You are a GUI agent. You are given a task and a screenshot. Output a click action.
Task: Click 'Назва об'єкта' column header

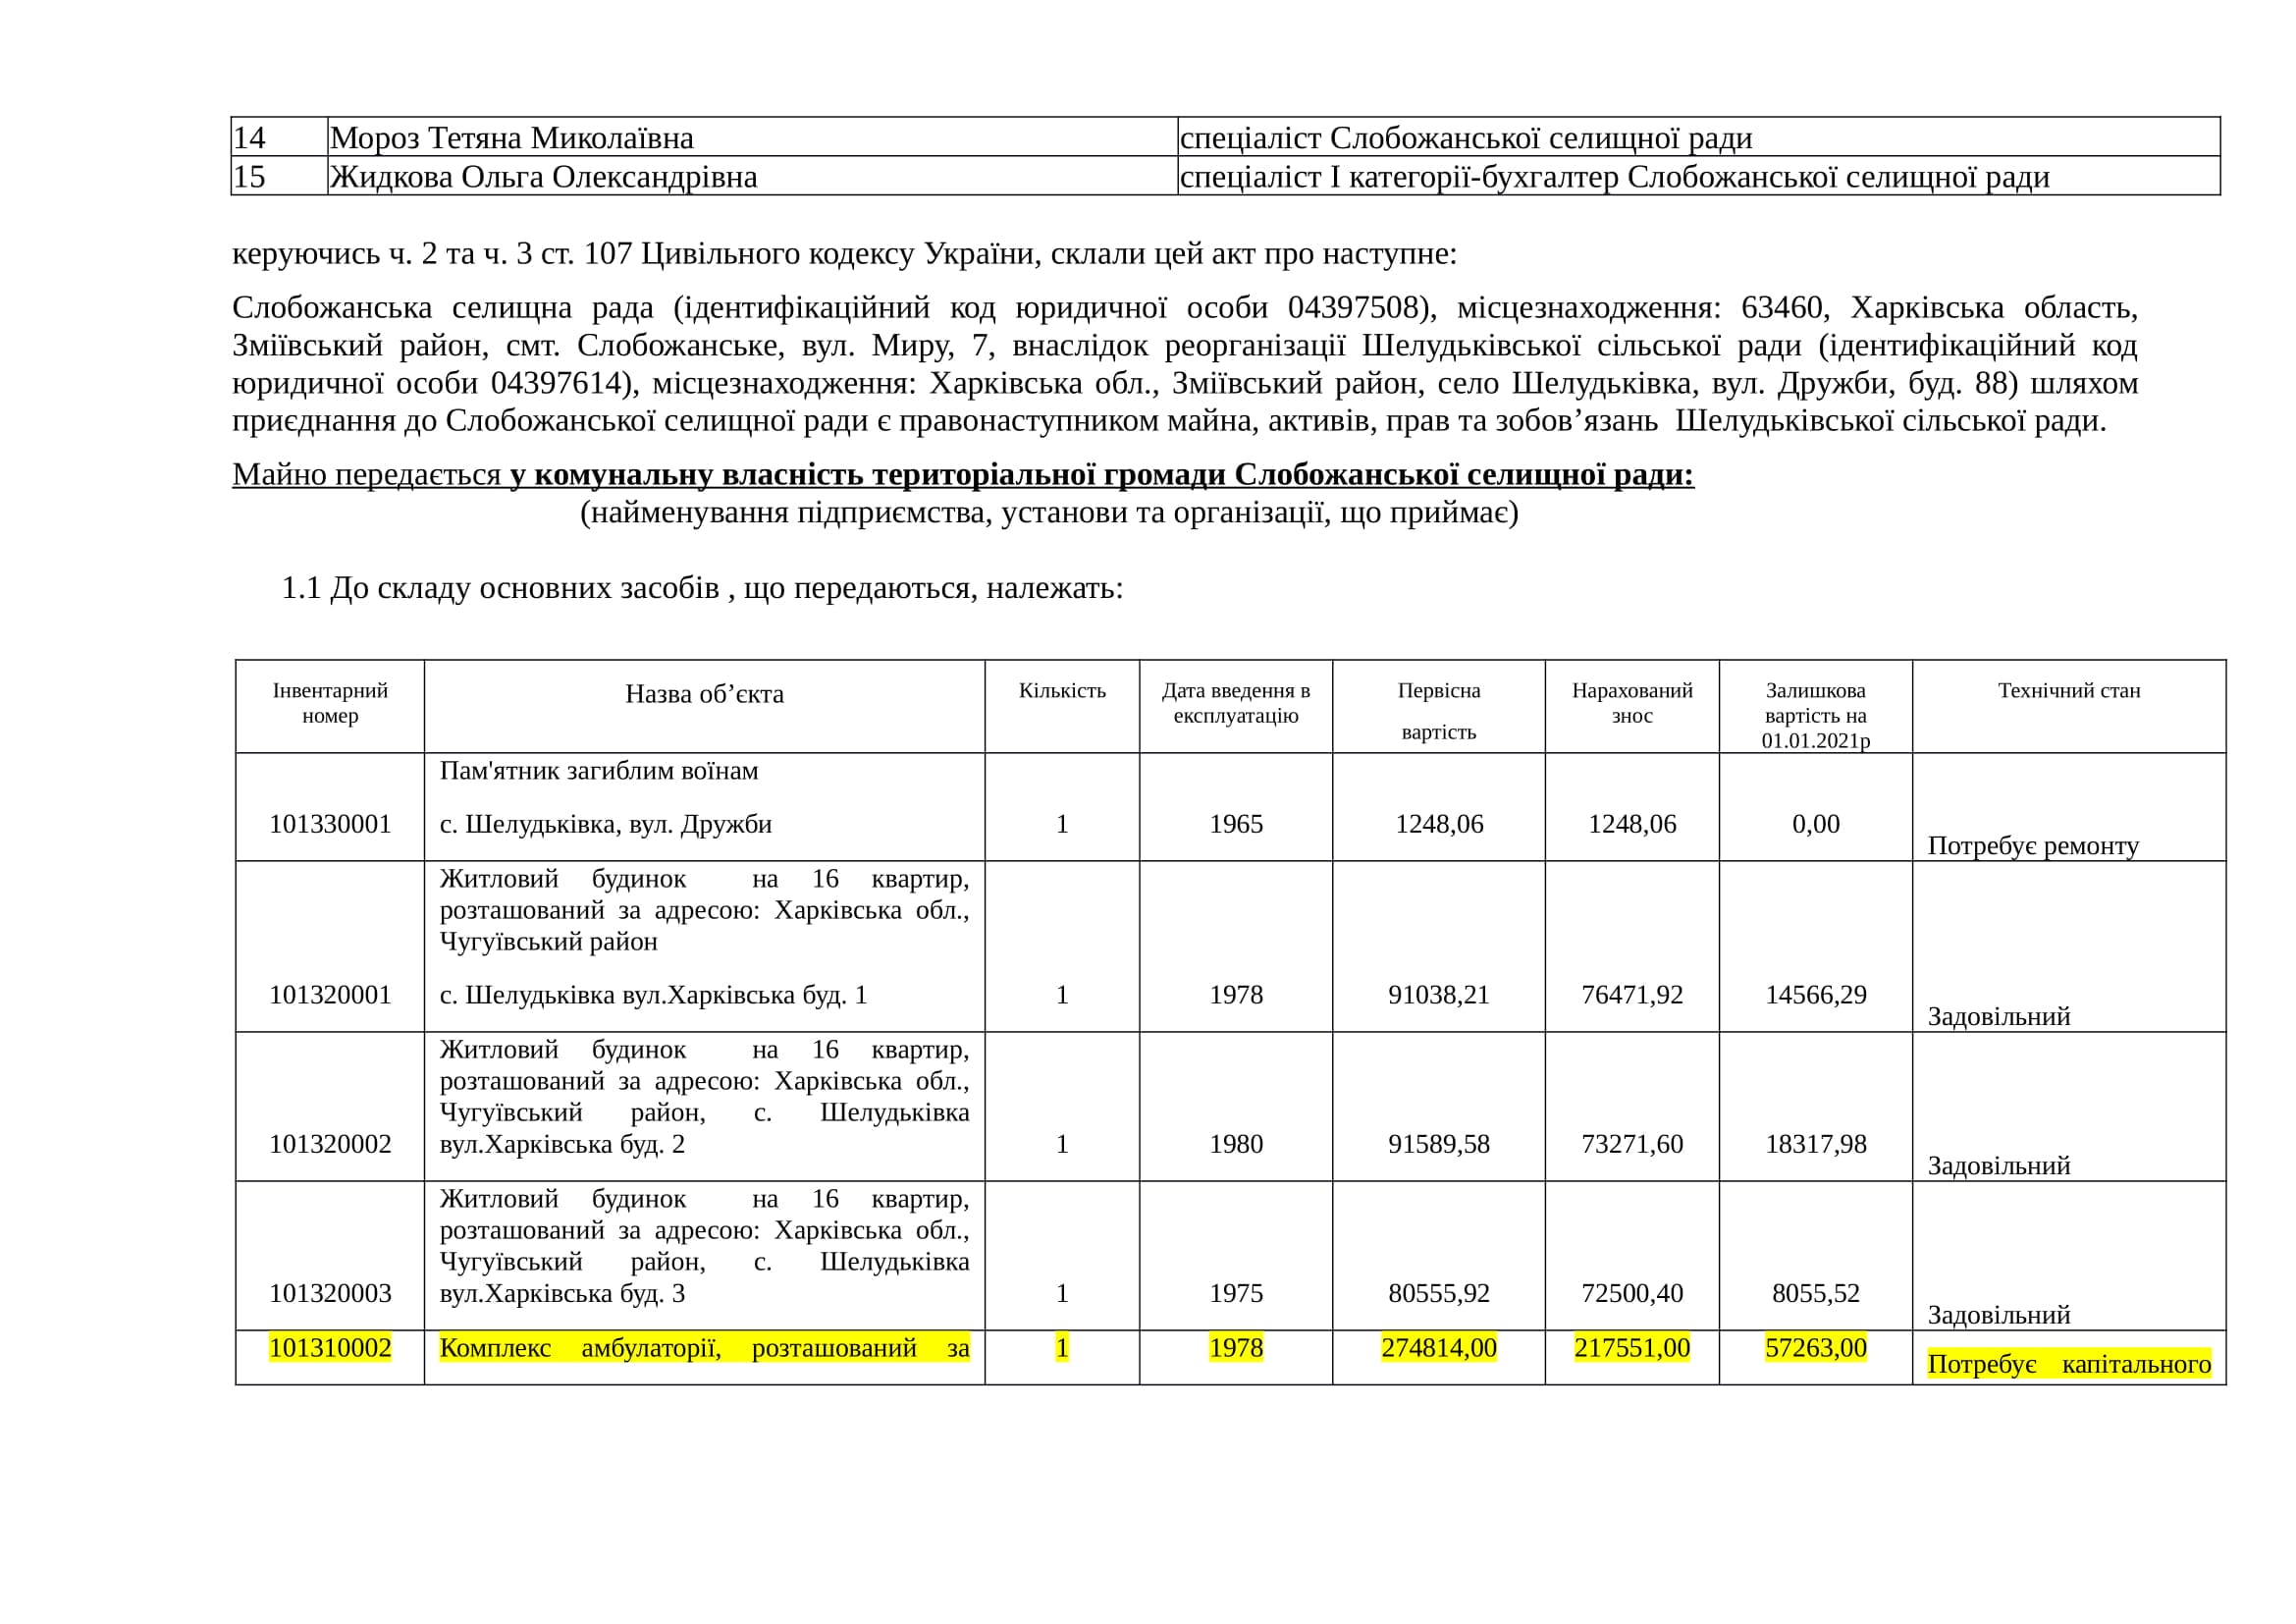[x=704, y=694]
